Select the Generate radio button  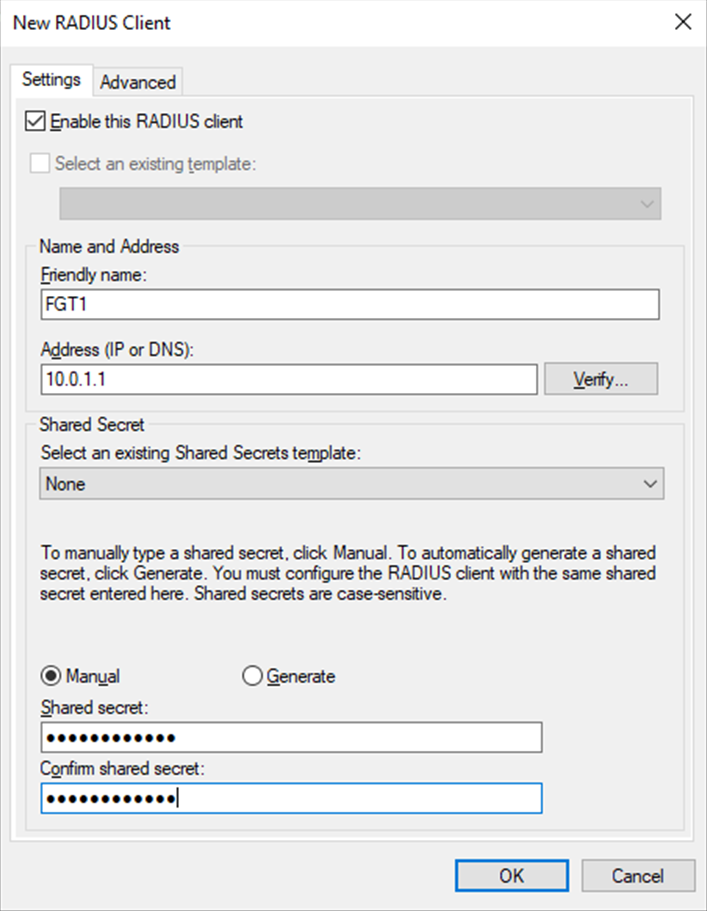pyautogui.click(x=252, y=676)
